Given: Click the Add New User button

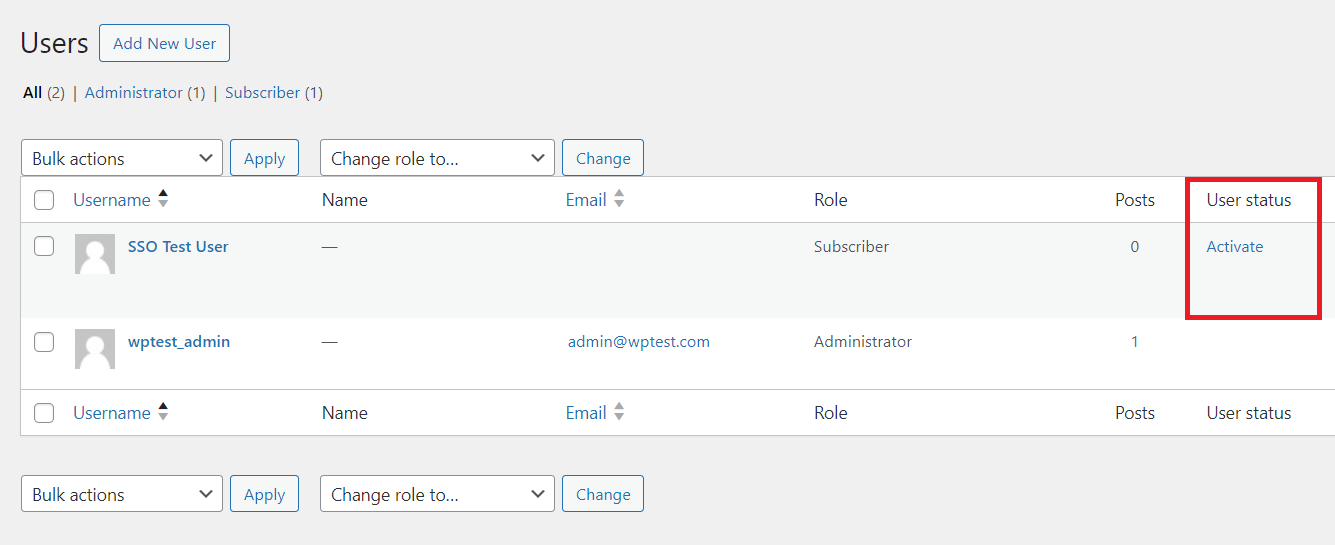Looking at the screenshot, I should 164,44.
